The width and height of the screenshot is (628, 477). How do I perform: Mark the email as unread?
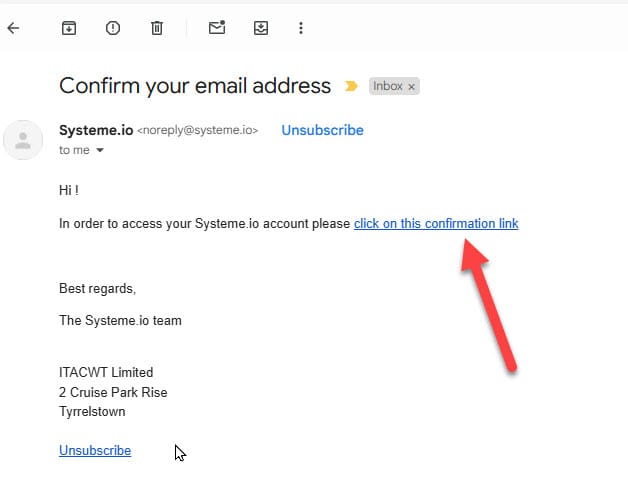click(217, 28)
